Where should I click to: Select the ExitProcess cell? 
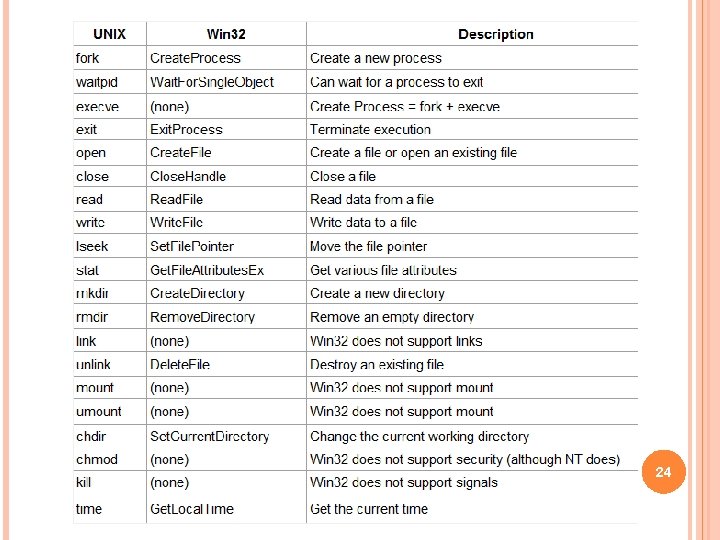pyautogui.click(x=186, y=129)
